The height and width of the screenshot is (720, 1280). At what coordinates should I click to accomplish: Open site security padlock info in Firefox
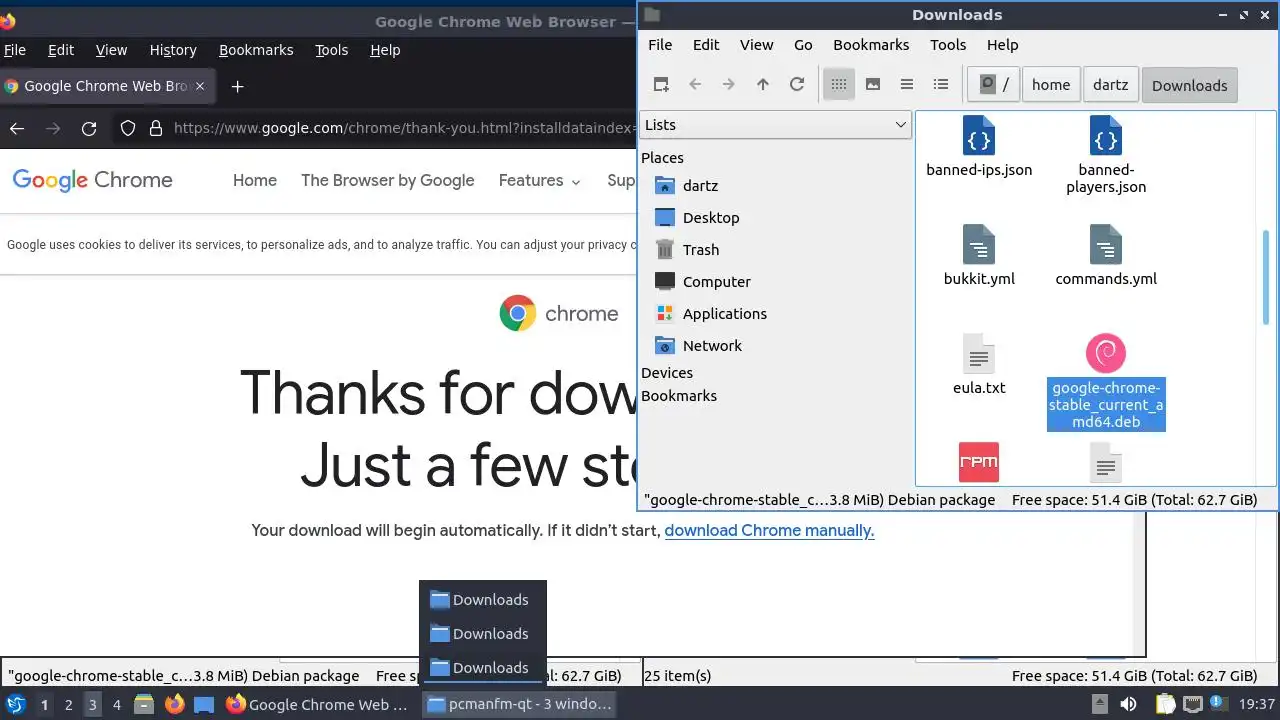(x=155, y=128)
